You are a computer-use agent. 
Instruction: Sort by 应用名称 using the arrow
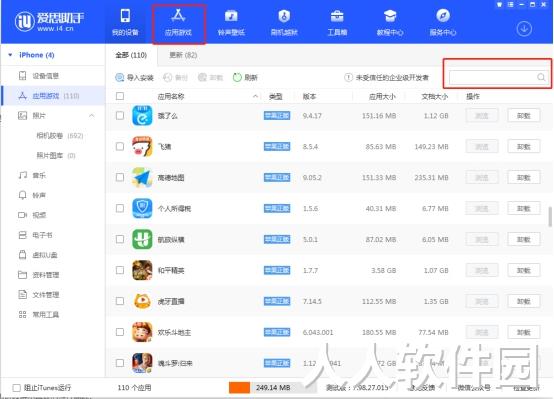(x=255, y=96)
